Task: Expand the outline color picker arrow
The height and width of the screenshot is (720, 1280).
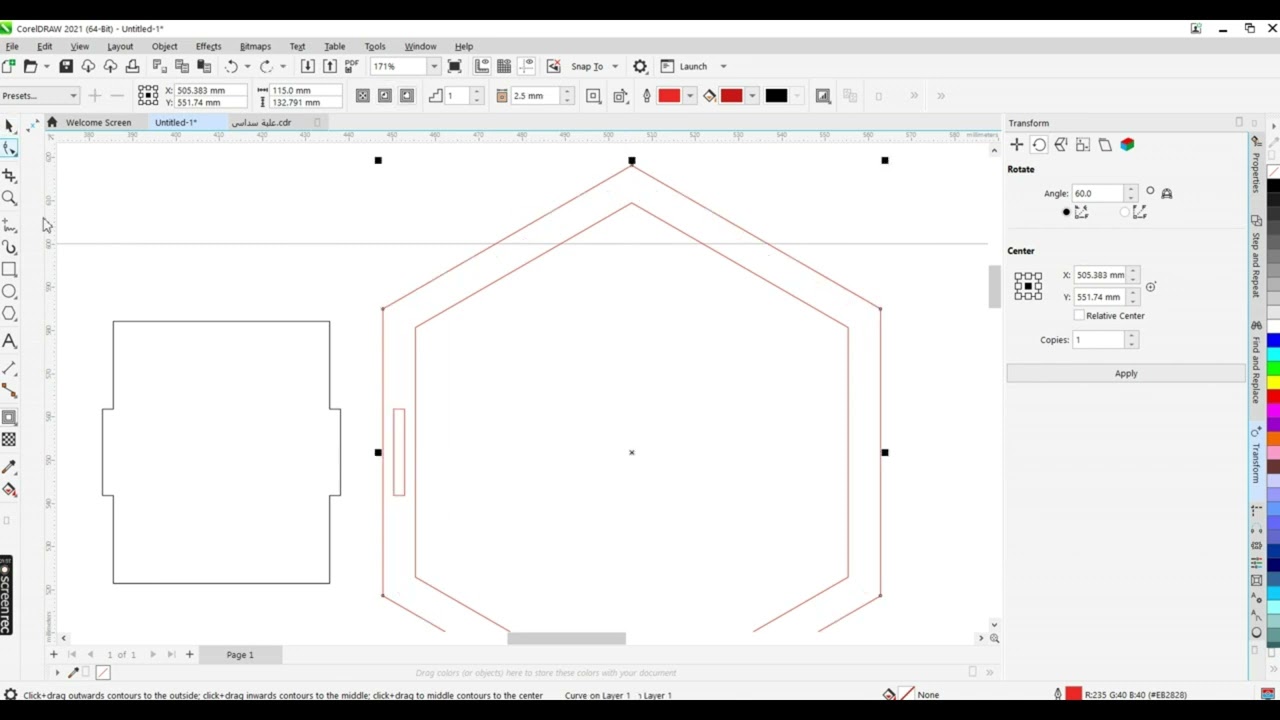Action: coord(689,96)
